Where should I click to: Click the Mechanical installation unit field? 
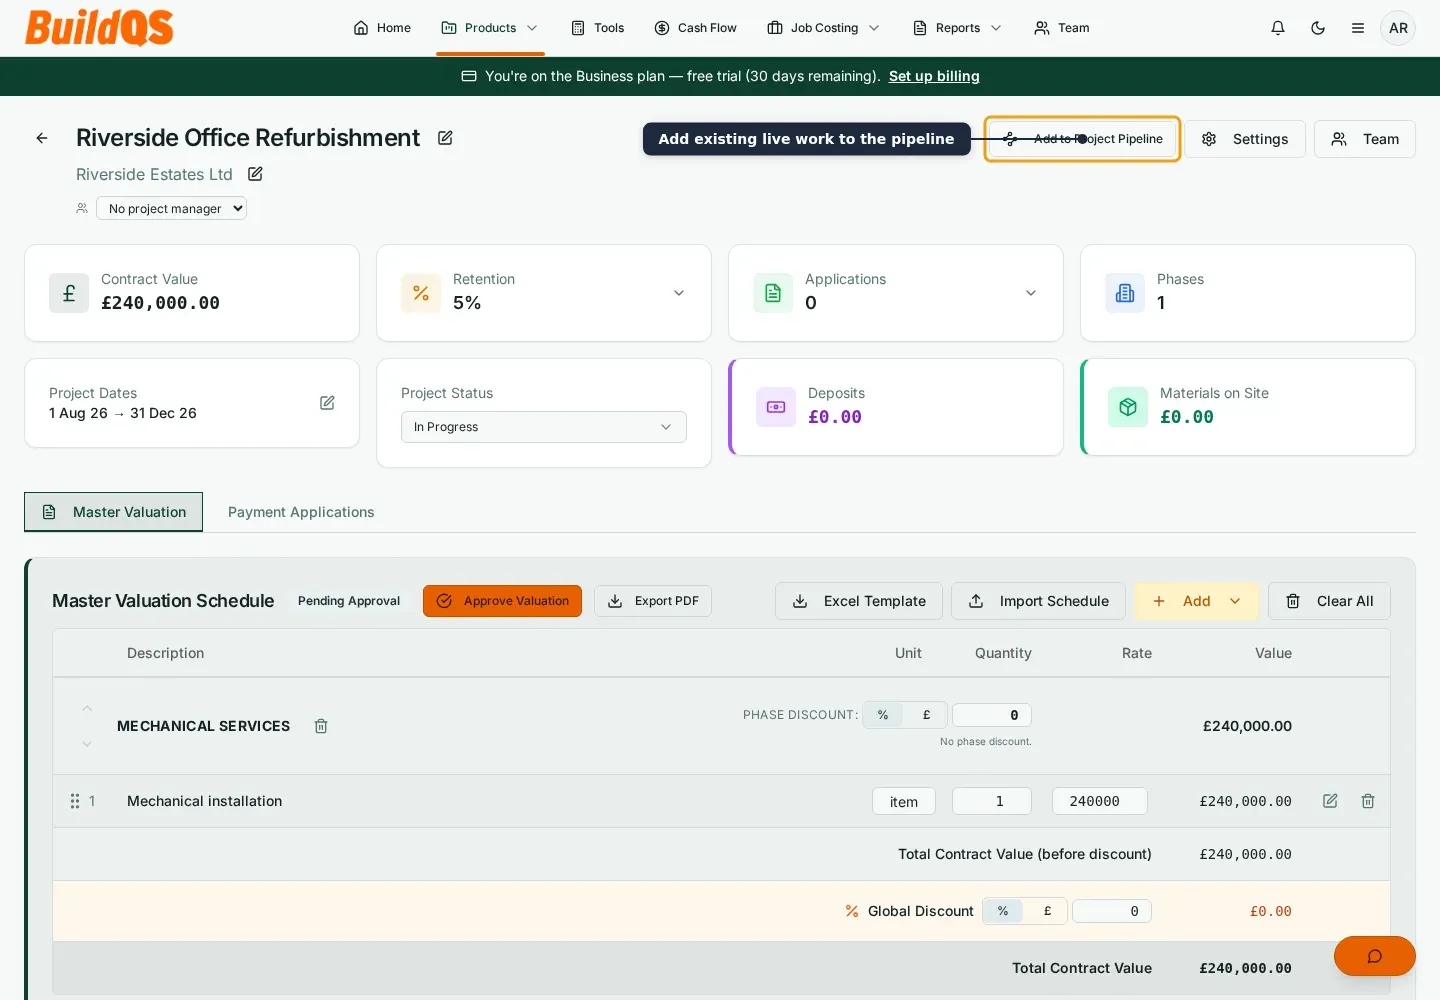[904, 801]
